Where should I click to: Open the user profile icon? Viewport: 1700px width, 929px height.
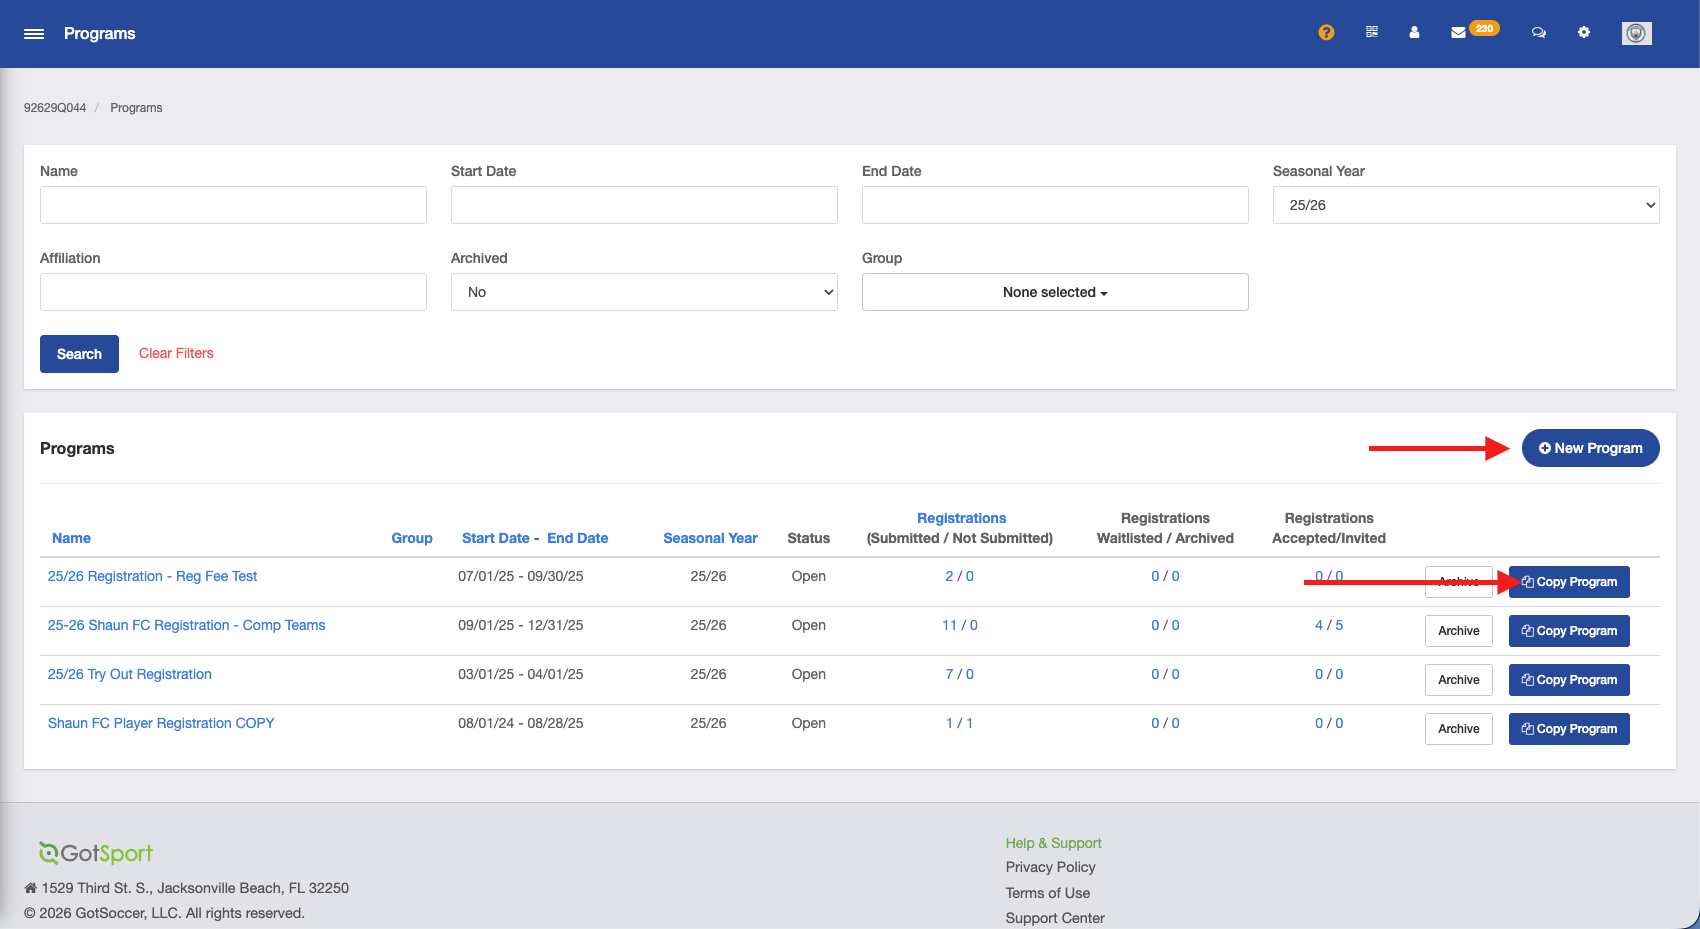point(1414,32)
